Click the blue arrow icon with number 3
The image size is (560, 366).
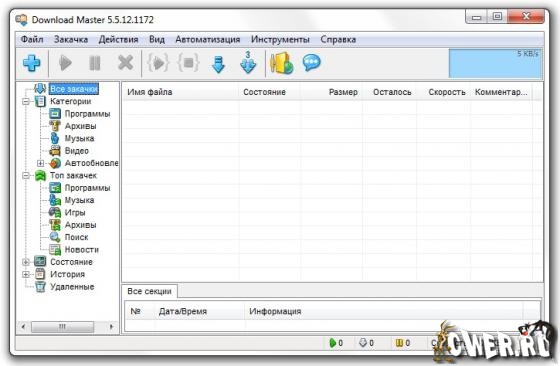pos(248,62)
